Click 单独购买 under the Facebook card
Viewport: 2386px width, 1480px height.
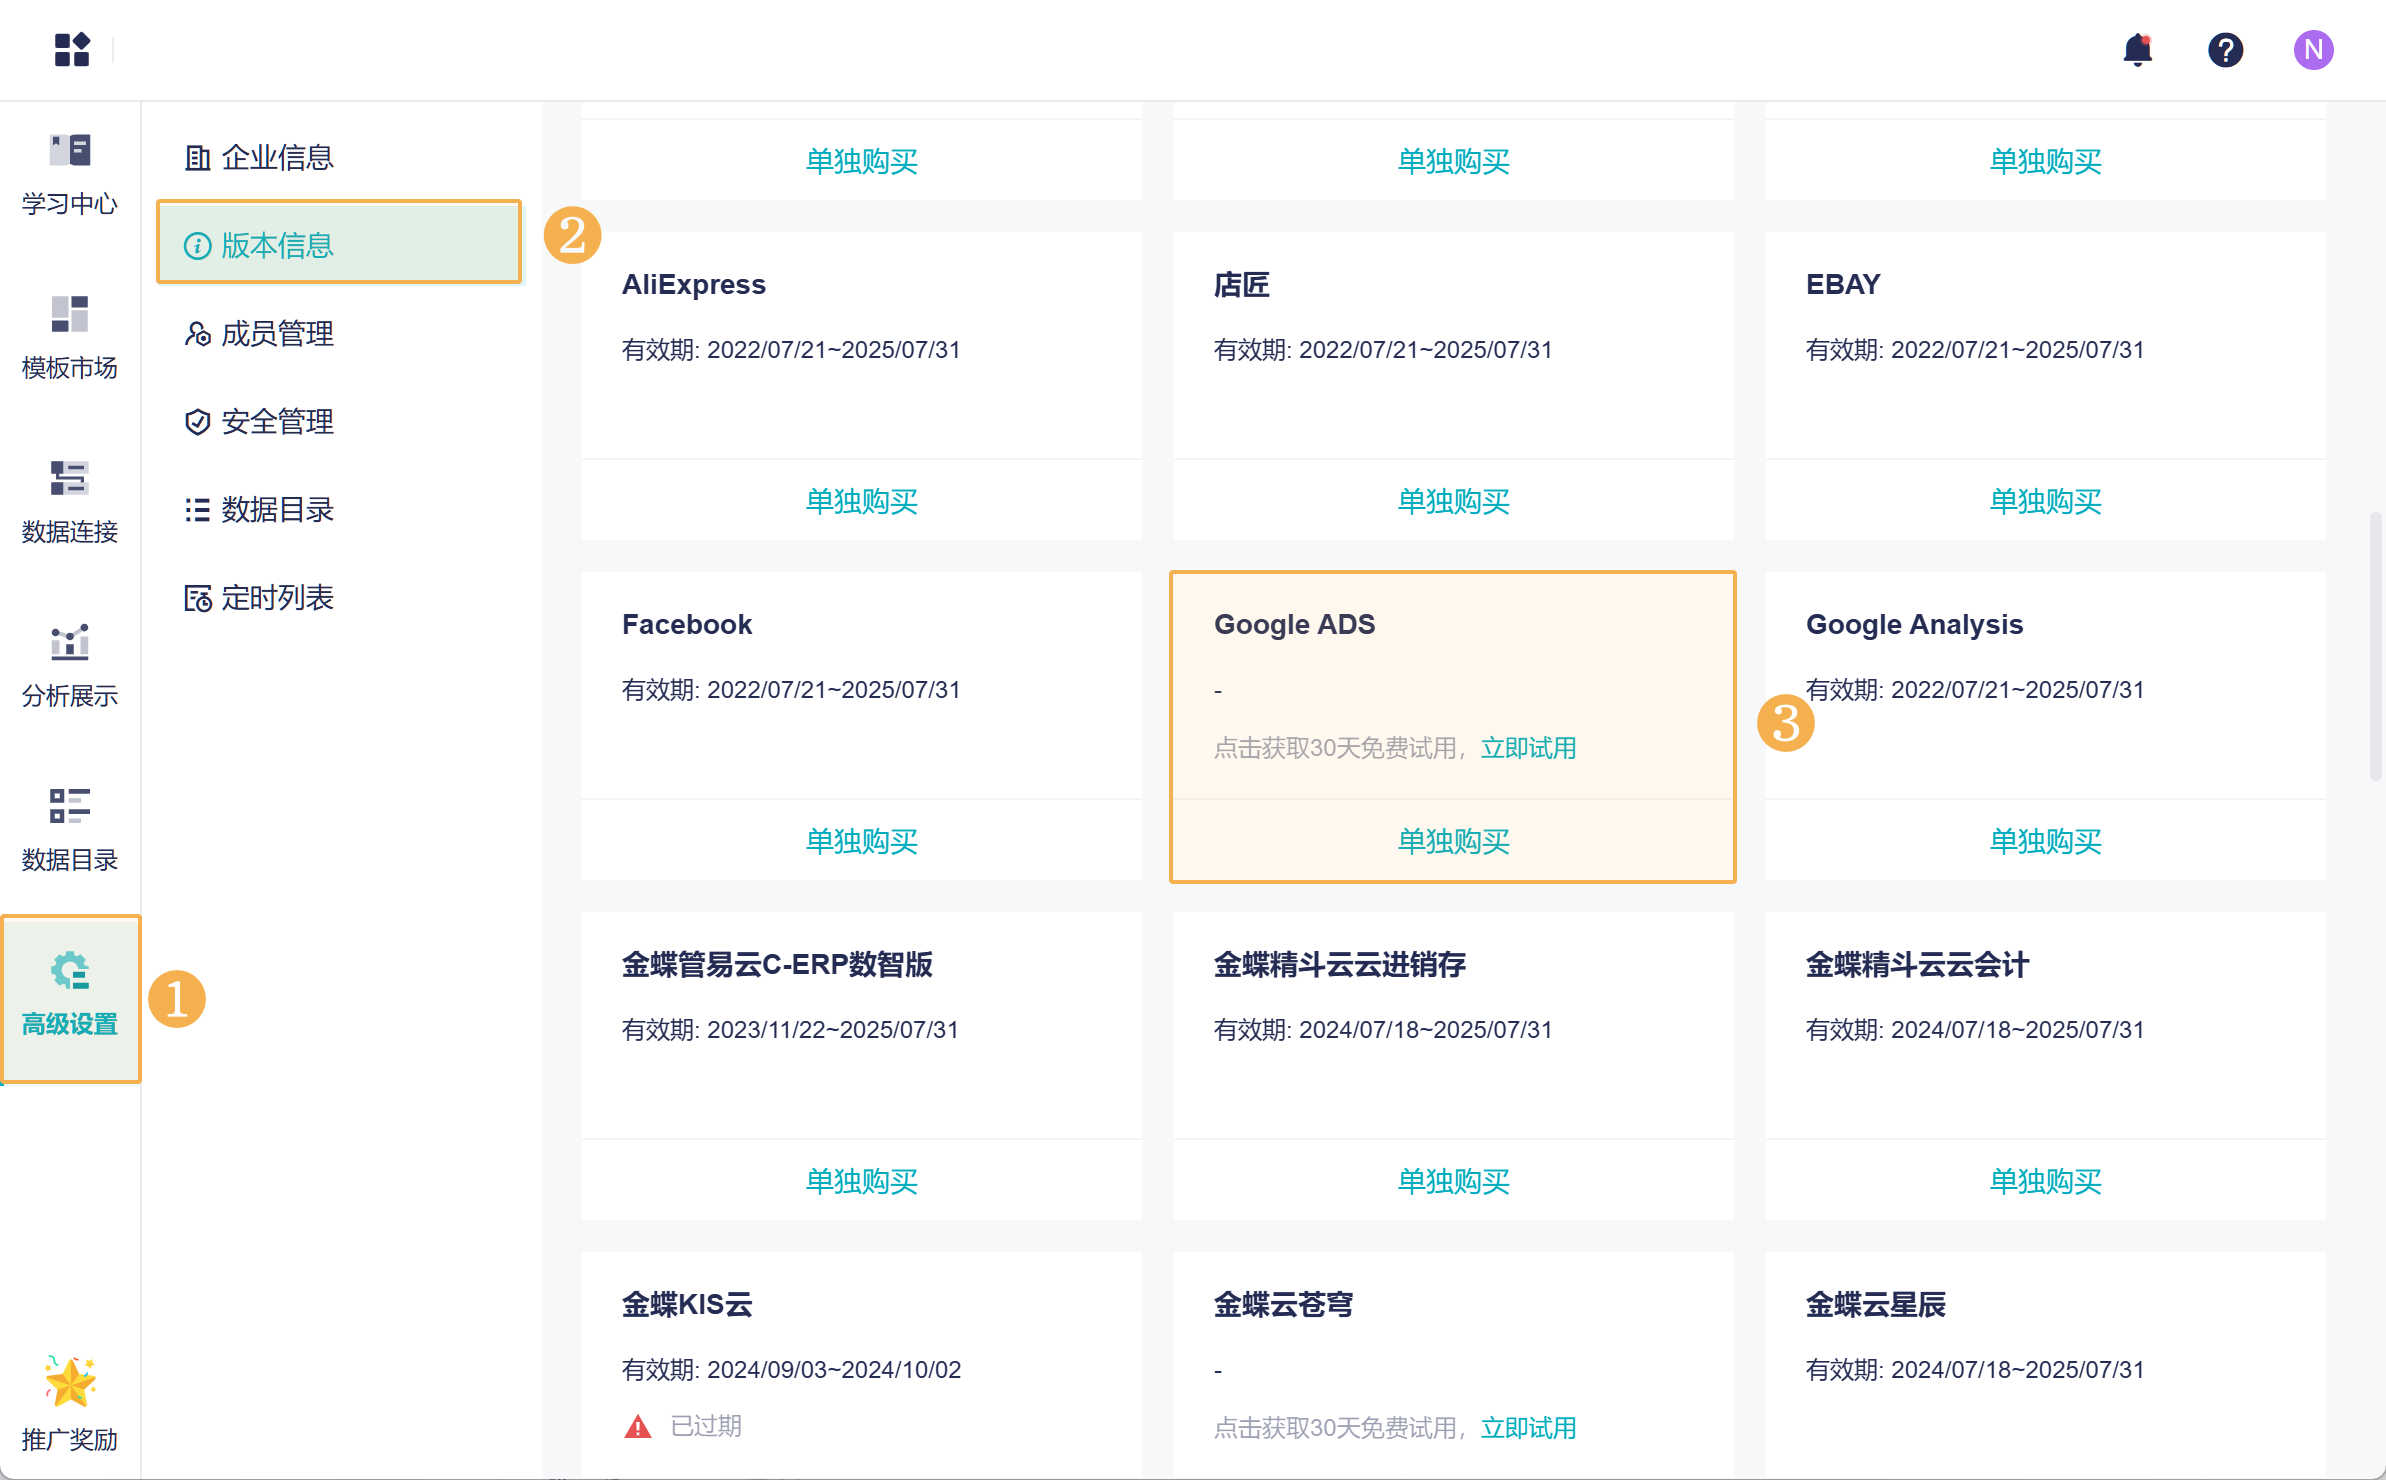pos(861,841)
